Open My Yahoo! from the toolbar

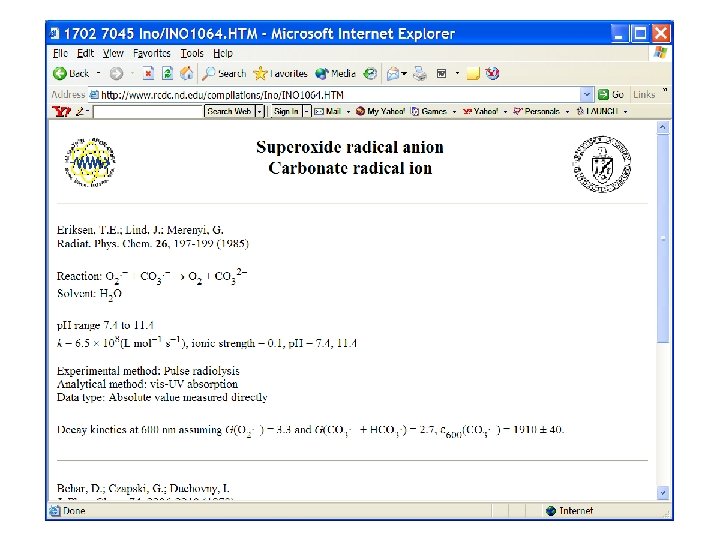pyautogui.click(x=380, y=112)
